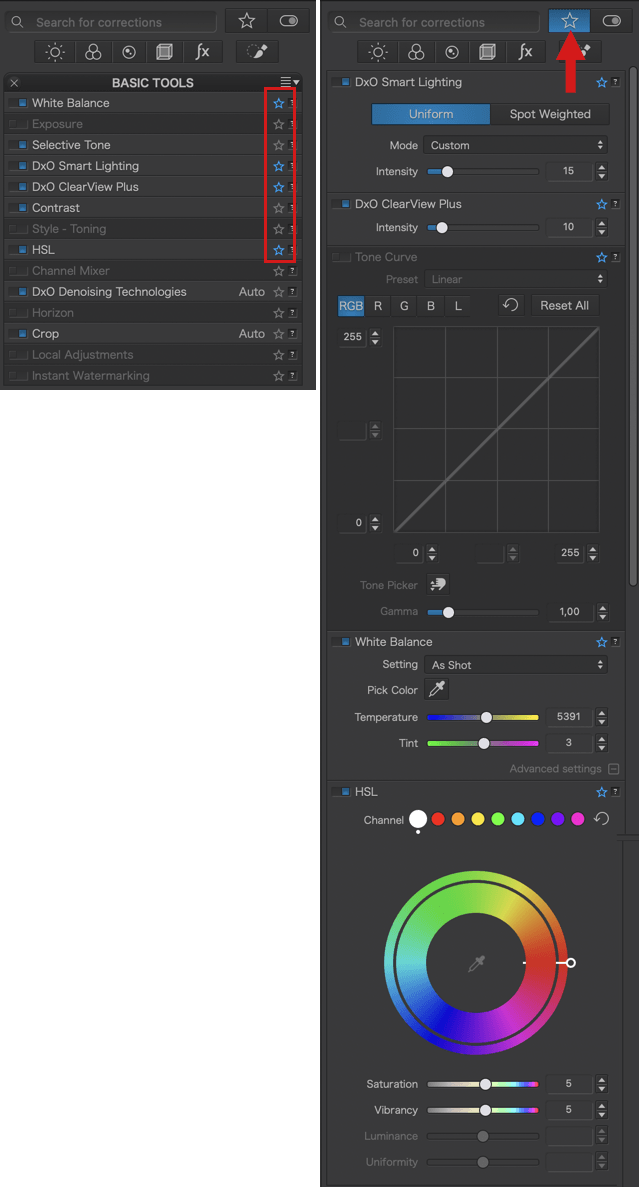Select the R curve channel
Screen dimensions: 639x1187
[x=378, y=306]
